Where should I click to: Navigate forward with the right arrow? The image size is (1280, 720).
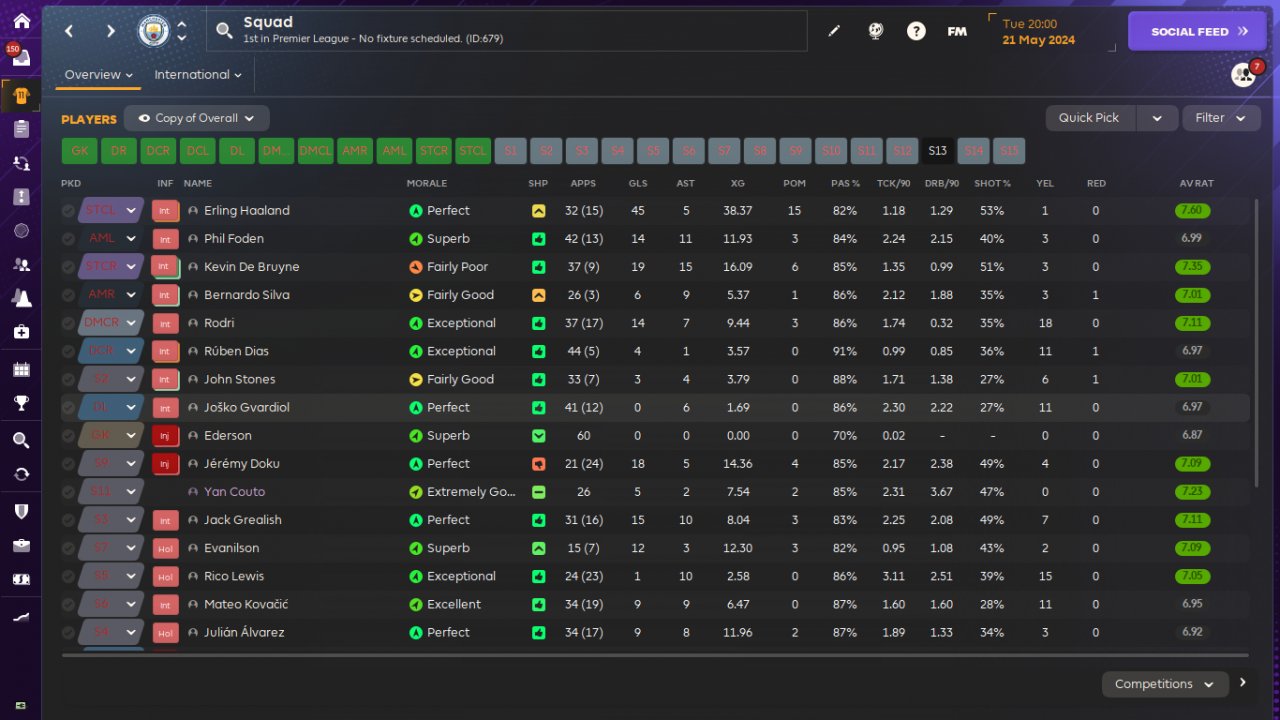110,31
